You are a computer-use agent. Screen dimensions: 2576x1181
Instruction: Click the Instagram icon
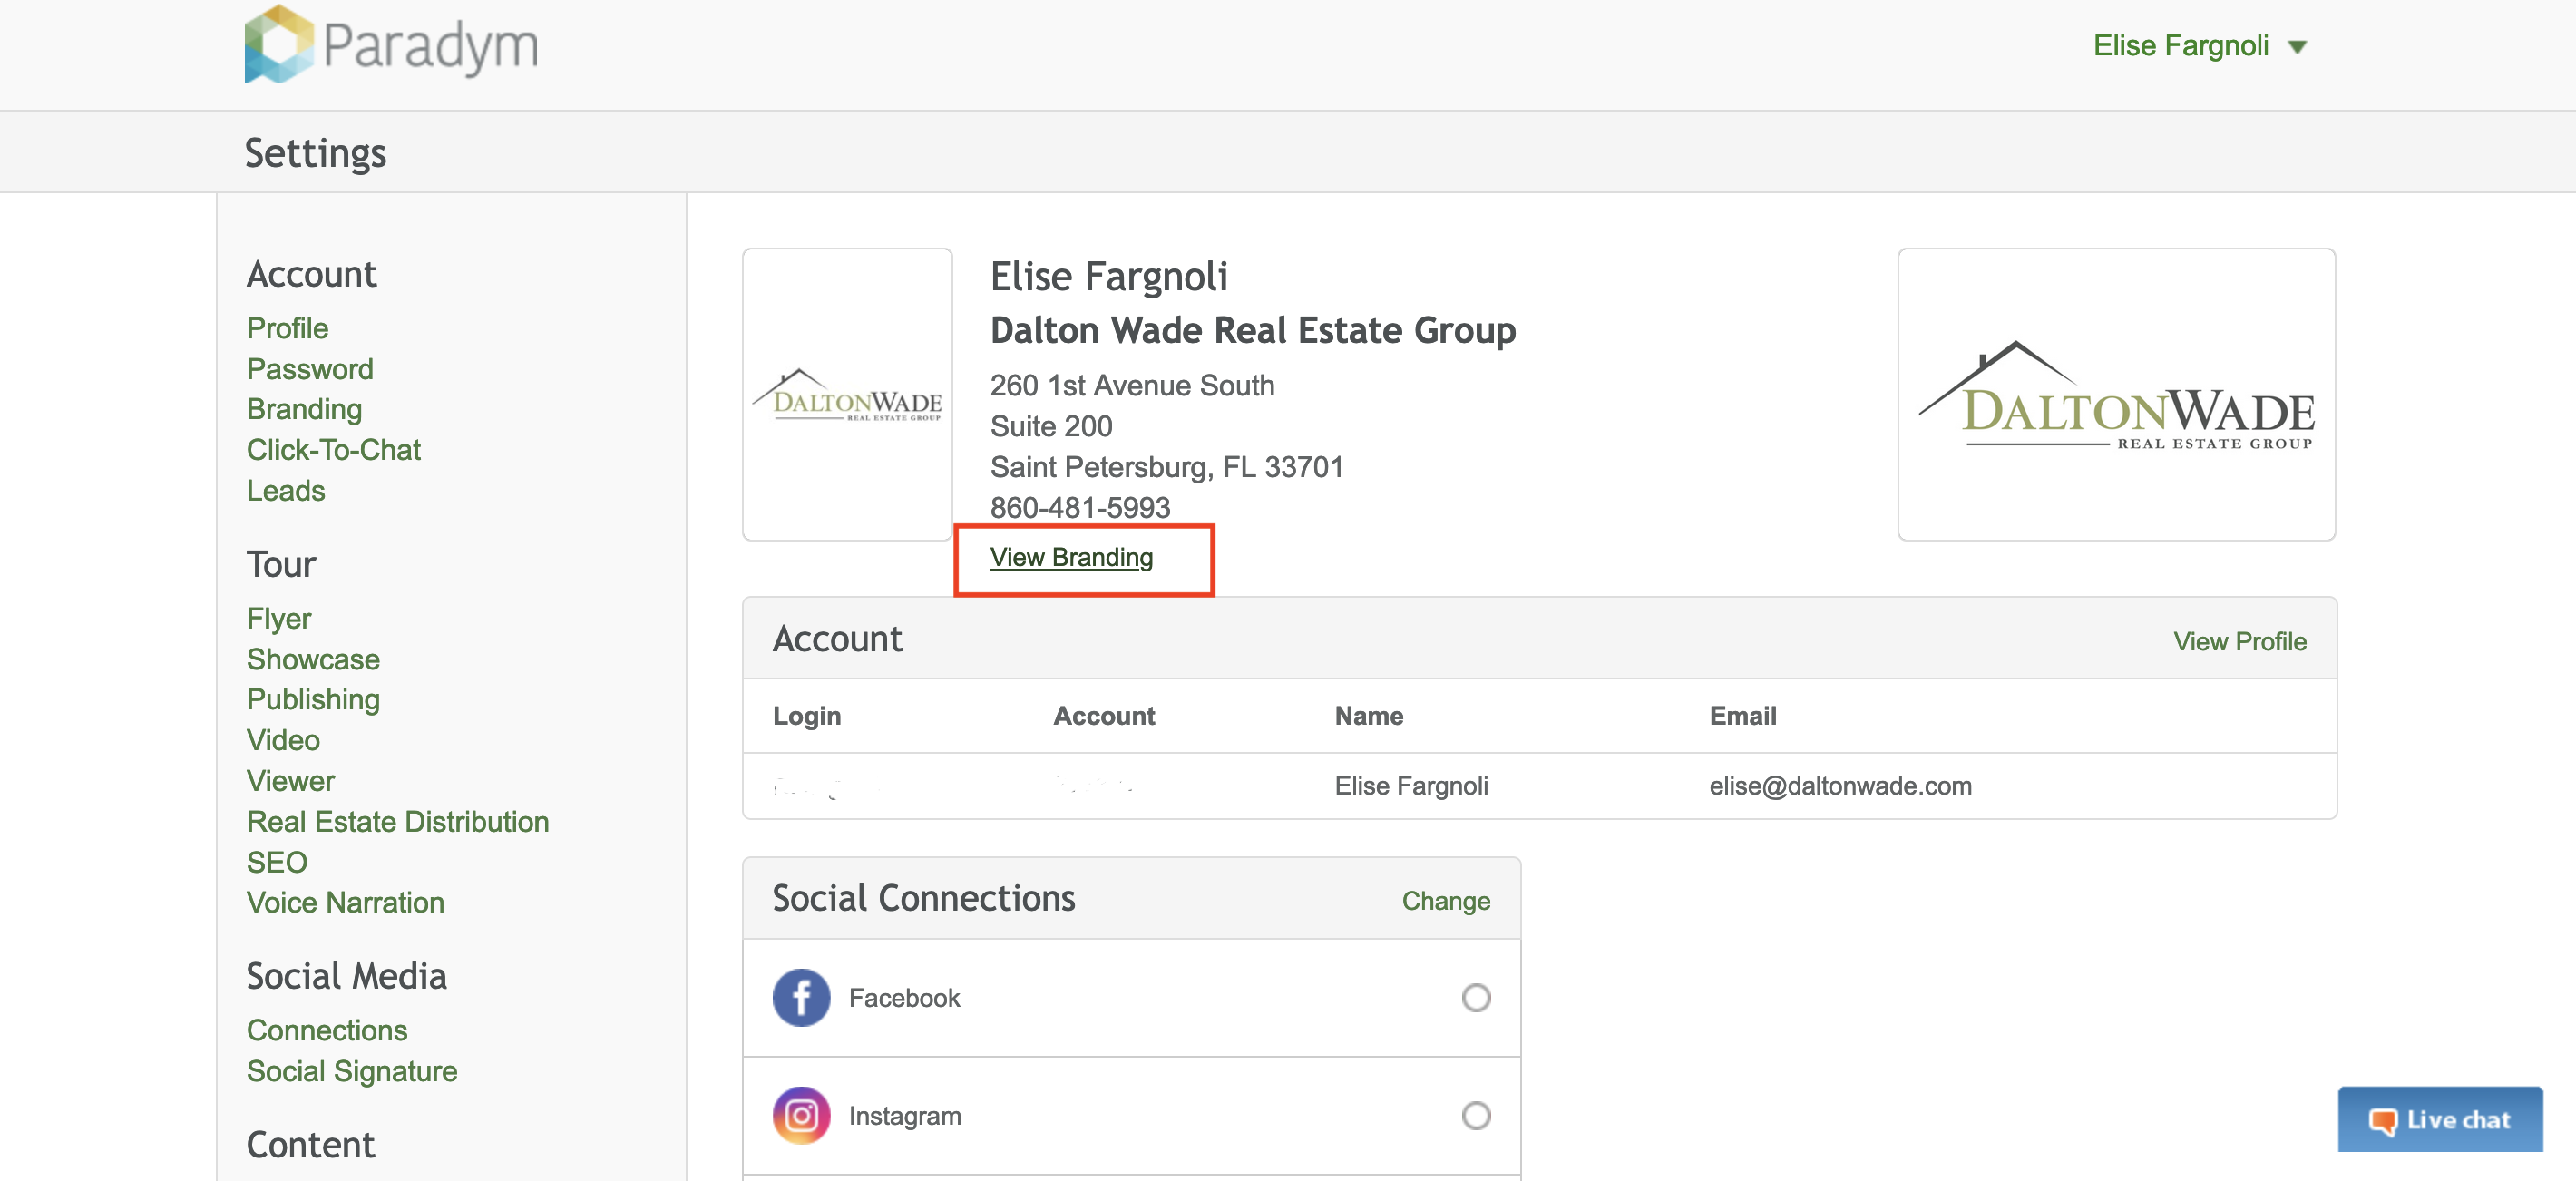pyautogui.click(x=801, y=1115)
